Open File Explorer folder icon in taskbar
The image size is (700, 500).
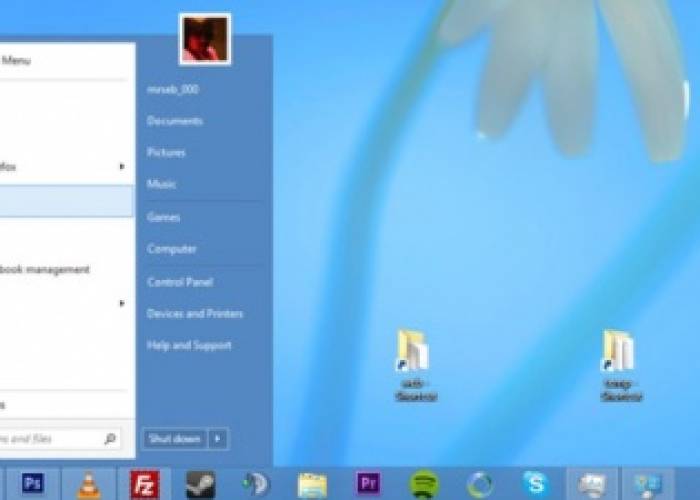point(312,486)
